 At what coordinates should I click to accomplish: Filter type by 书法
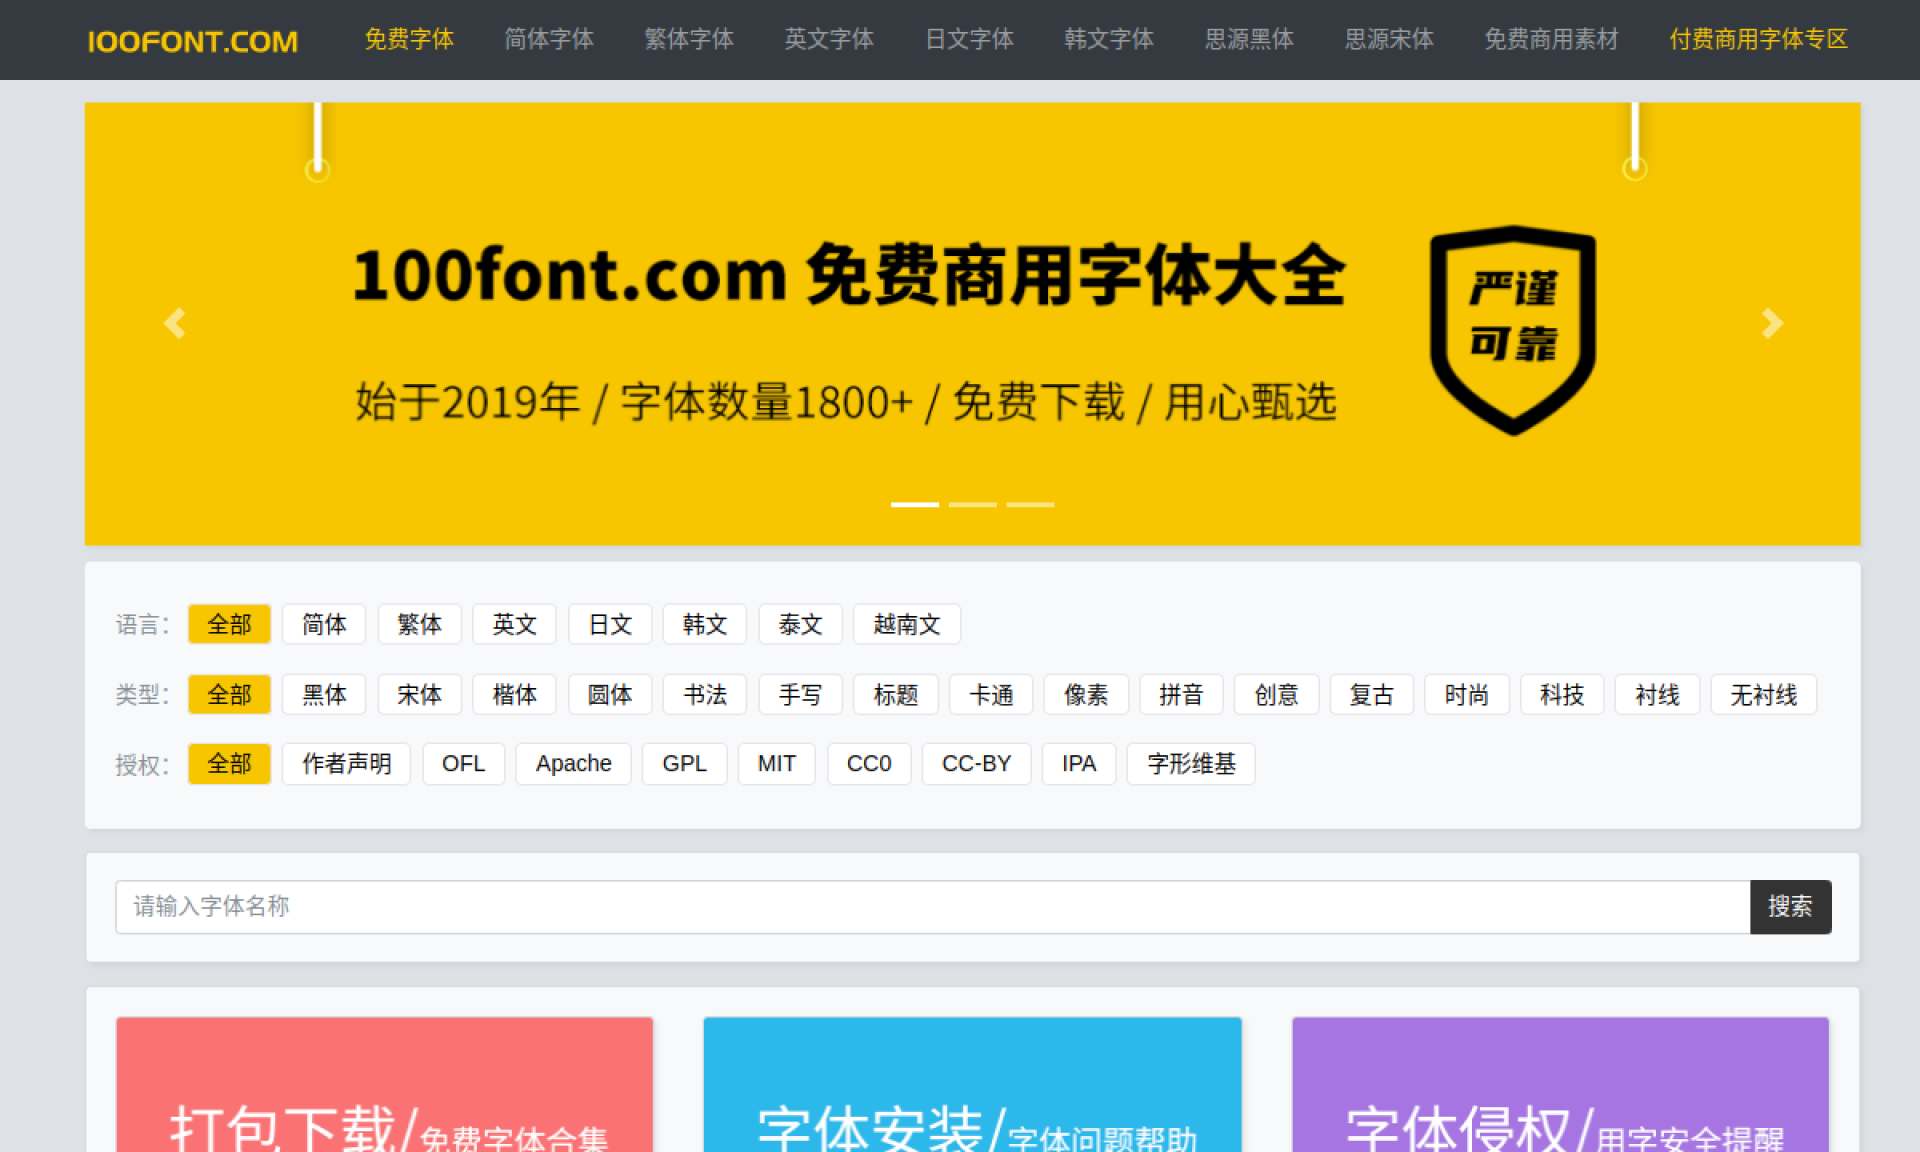705,694
